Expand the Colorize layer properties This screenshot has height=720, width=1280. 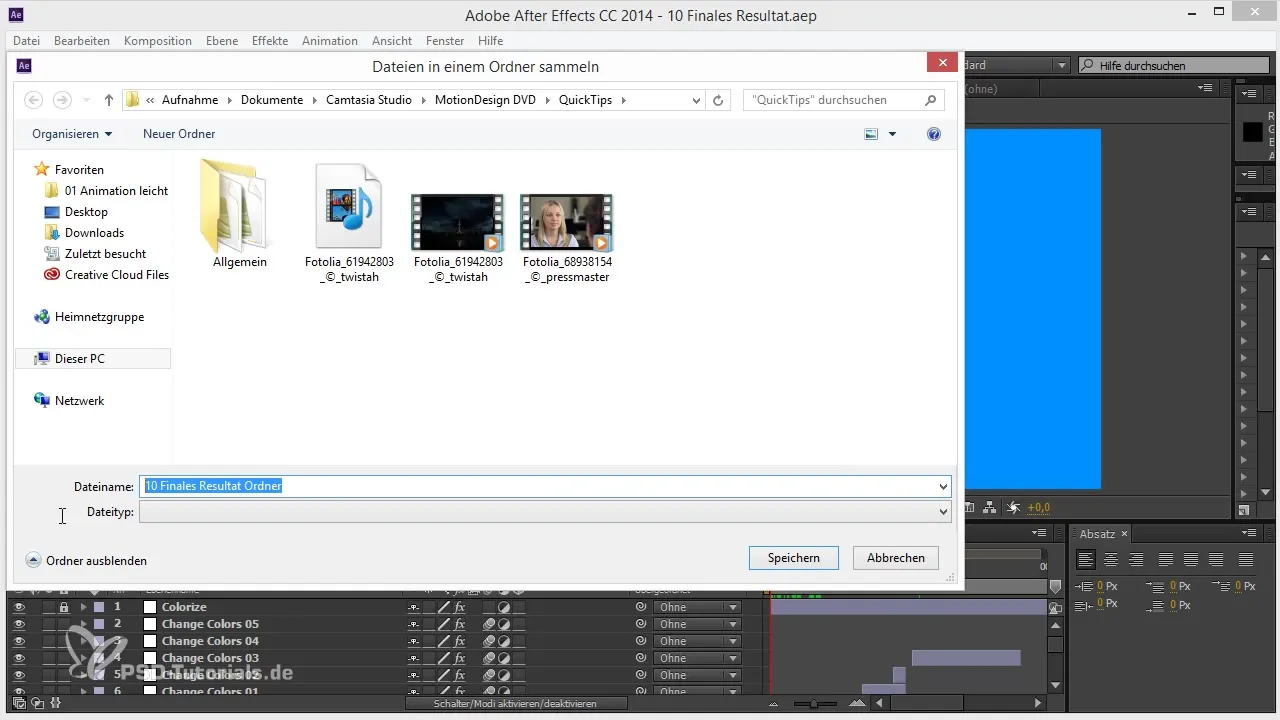(84, 607)
